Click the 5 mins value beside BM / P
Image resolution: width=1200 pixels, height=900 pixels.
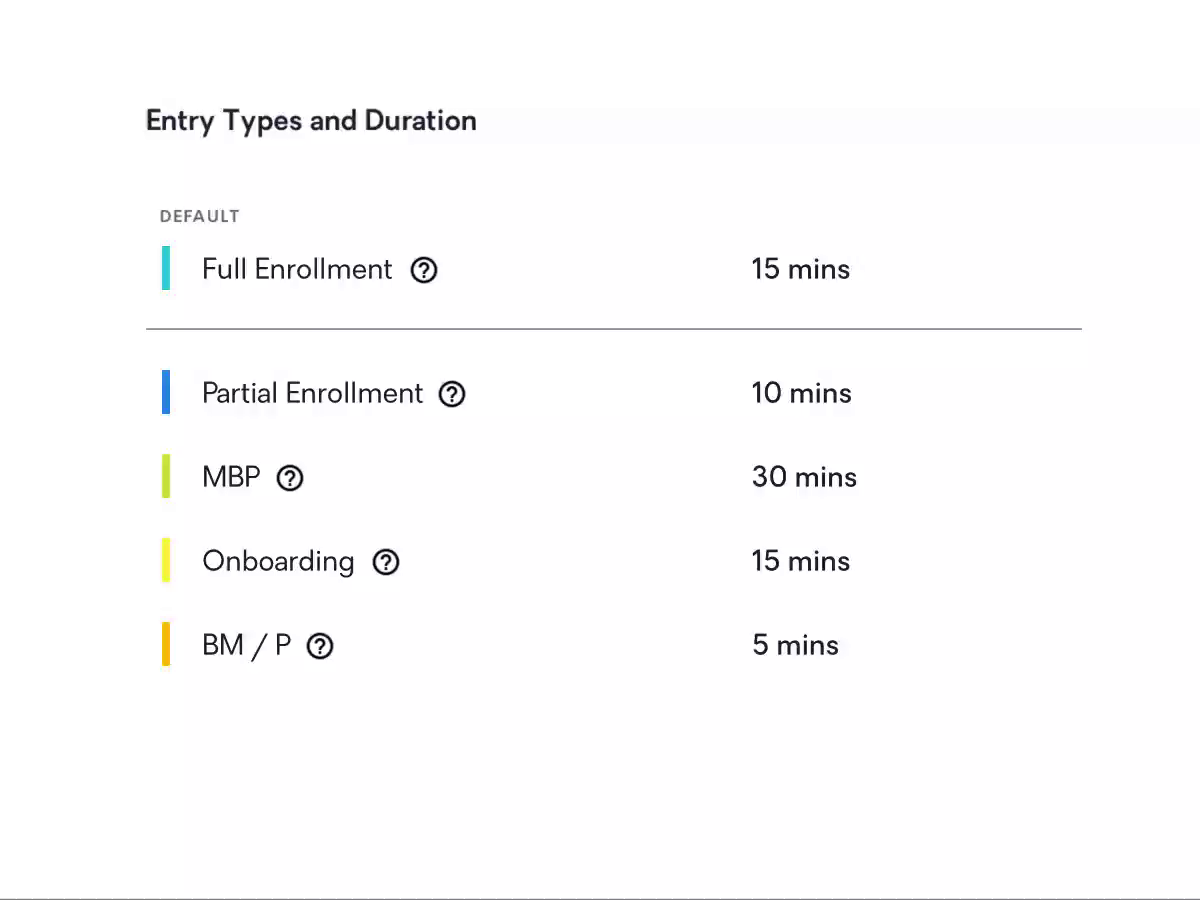point(795,645)
